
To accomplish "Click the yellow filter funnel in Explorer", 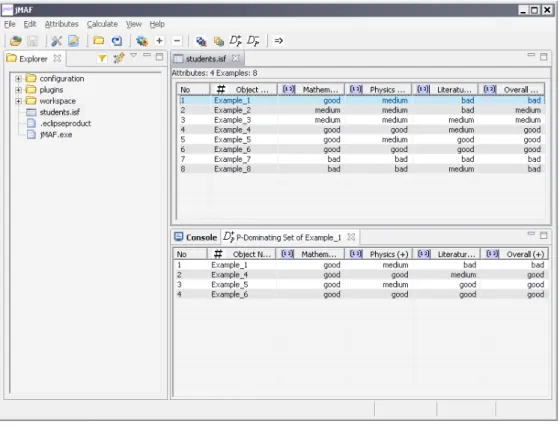I will pos(102,58).
